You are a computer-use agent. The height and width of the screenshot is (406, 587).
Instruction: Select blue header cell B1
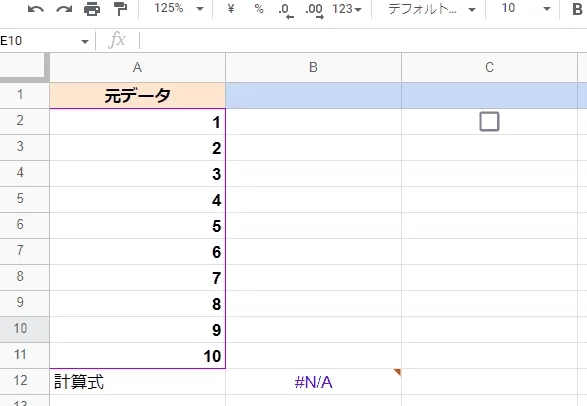click(x=313, y=95)
